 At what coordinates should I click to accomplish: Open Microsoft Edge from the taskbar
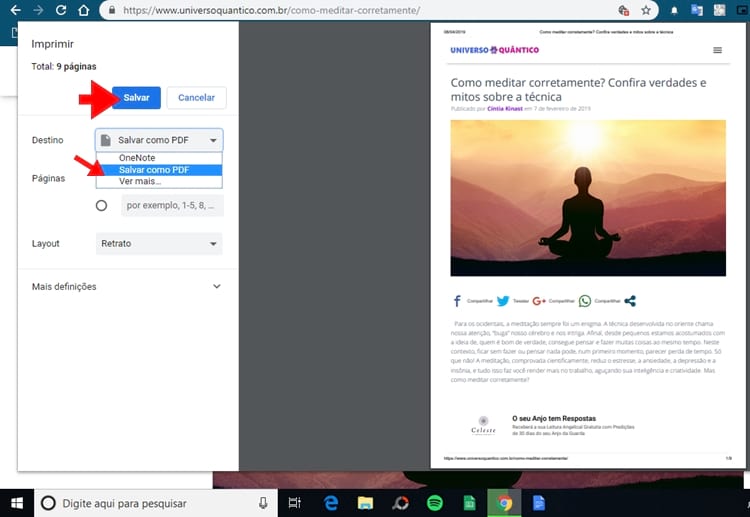(x=330, y=503)
